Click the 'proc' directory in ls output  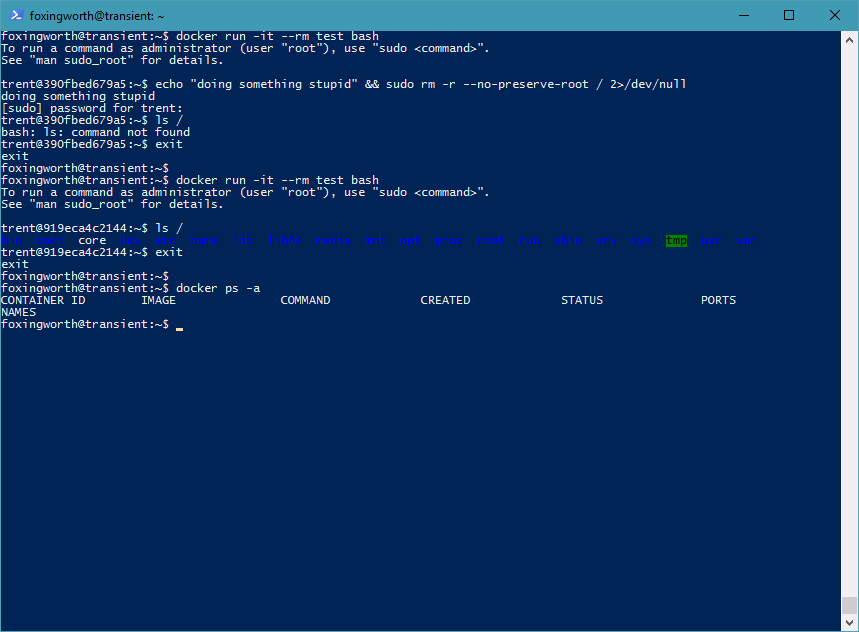(x=448, y=240)
